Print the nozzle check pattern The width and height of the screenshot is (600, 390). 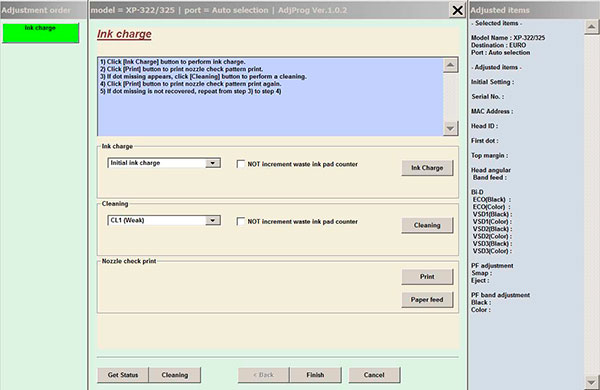[x=427, y=276]
